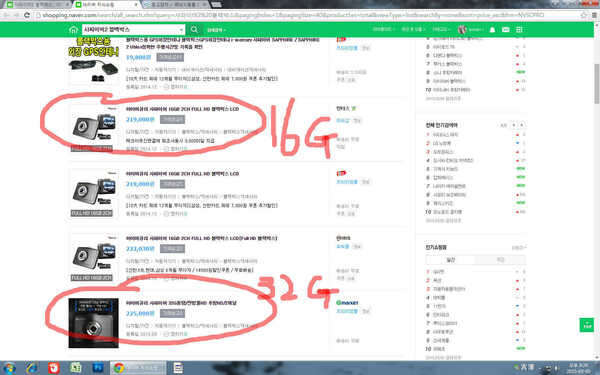Open the detailed search dropdown
Image resolution: width=600 pixels, height=375 pixels.
tap(216, 30)
